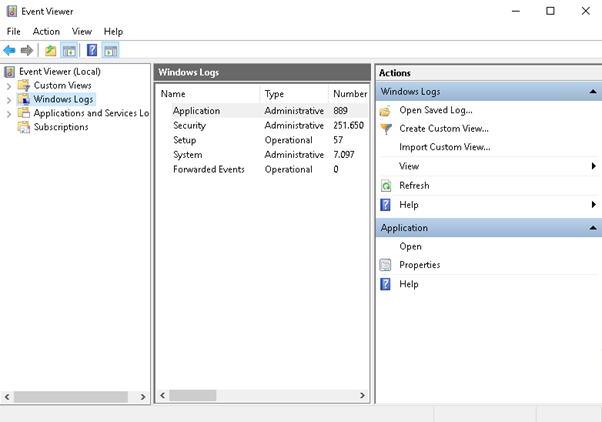The height and width of the screenshot is (422, 602).
Task: Click the Back arrow toolbar icon
Action: pyautogui.click(x=9, y=50)
